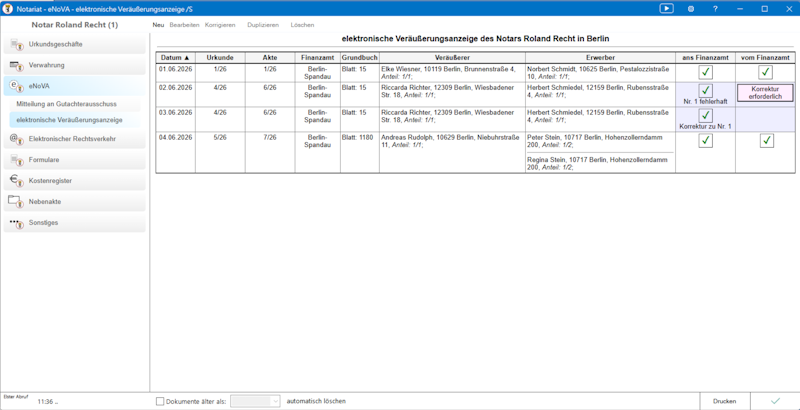This screenshot has width=800, height=410.
Task: Open the Nebenakte sidebar section
Action: tap(74, 201)
